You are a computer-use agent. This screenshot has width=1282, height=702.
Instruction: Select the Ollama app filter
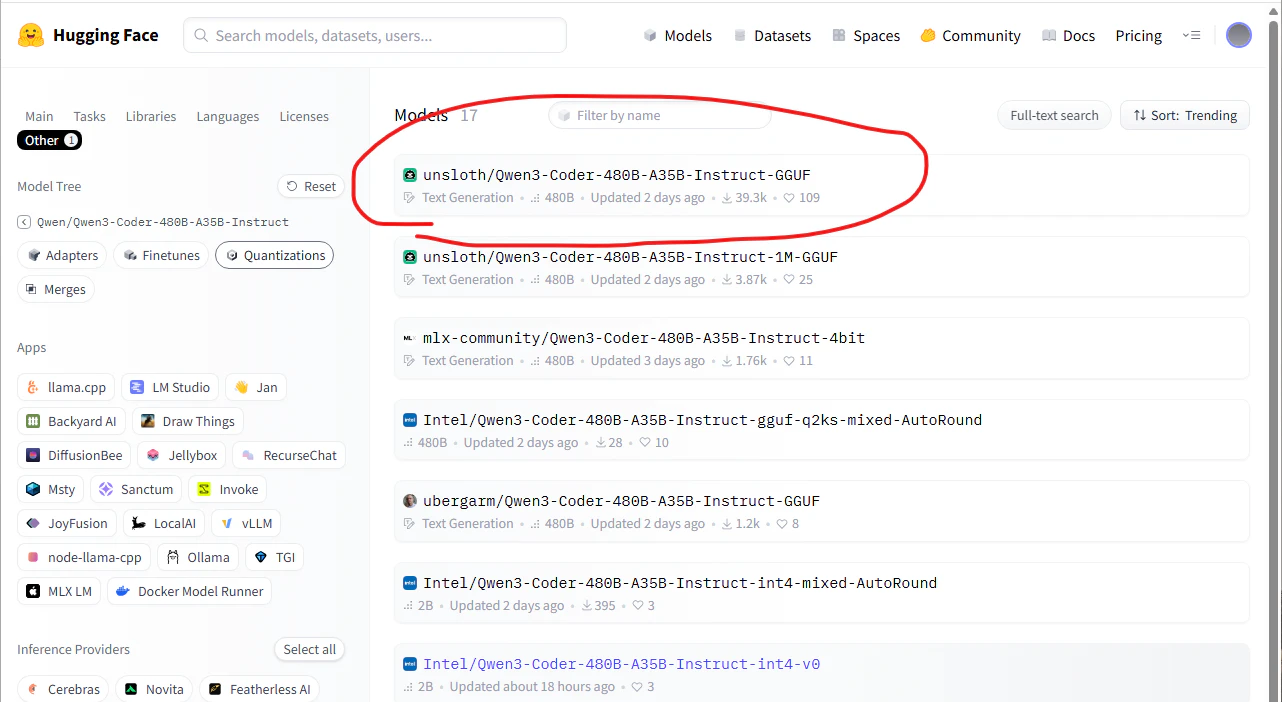pos(198,557)
